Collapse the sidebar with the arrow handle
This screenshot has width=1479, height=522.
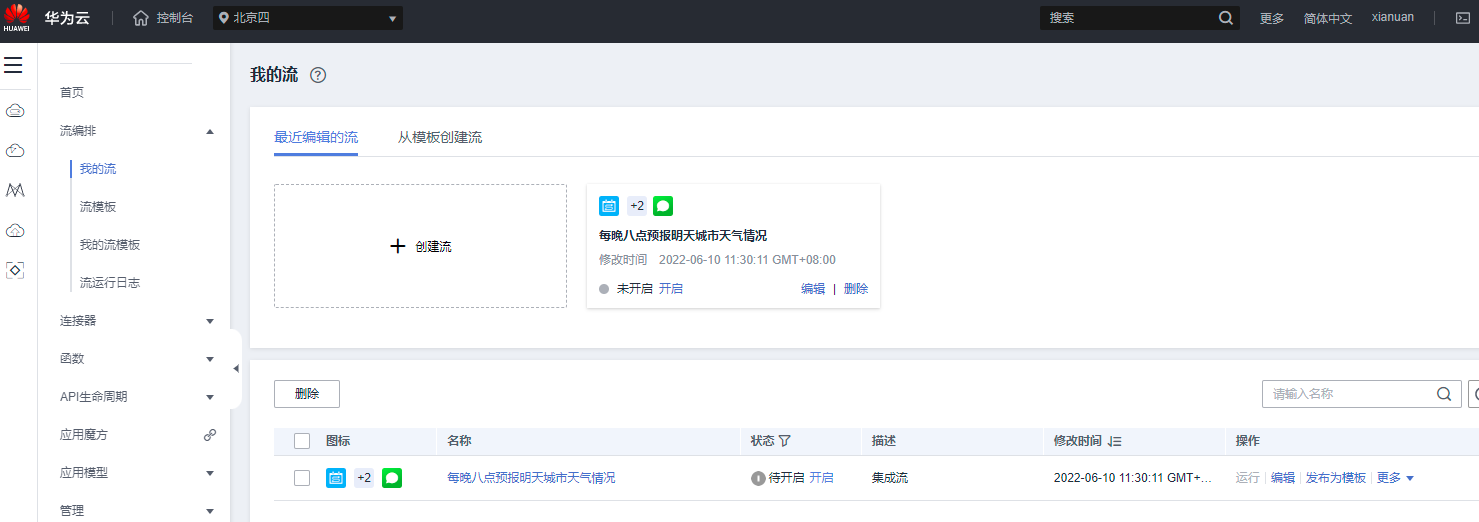tap(236, 369)
